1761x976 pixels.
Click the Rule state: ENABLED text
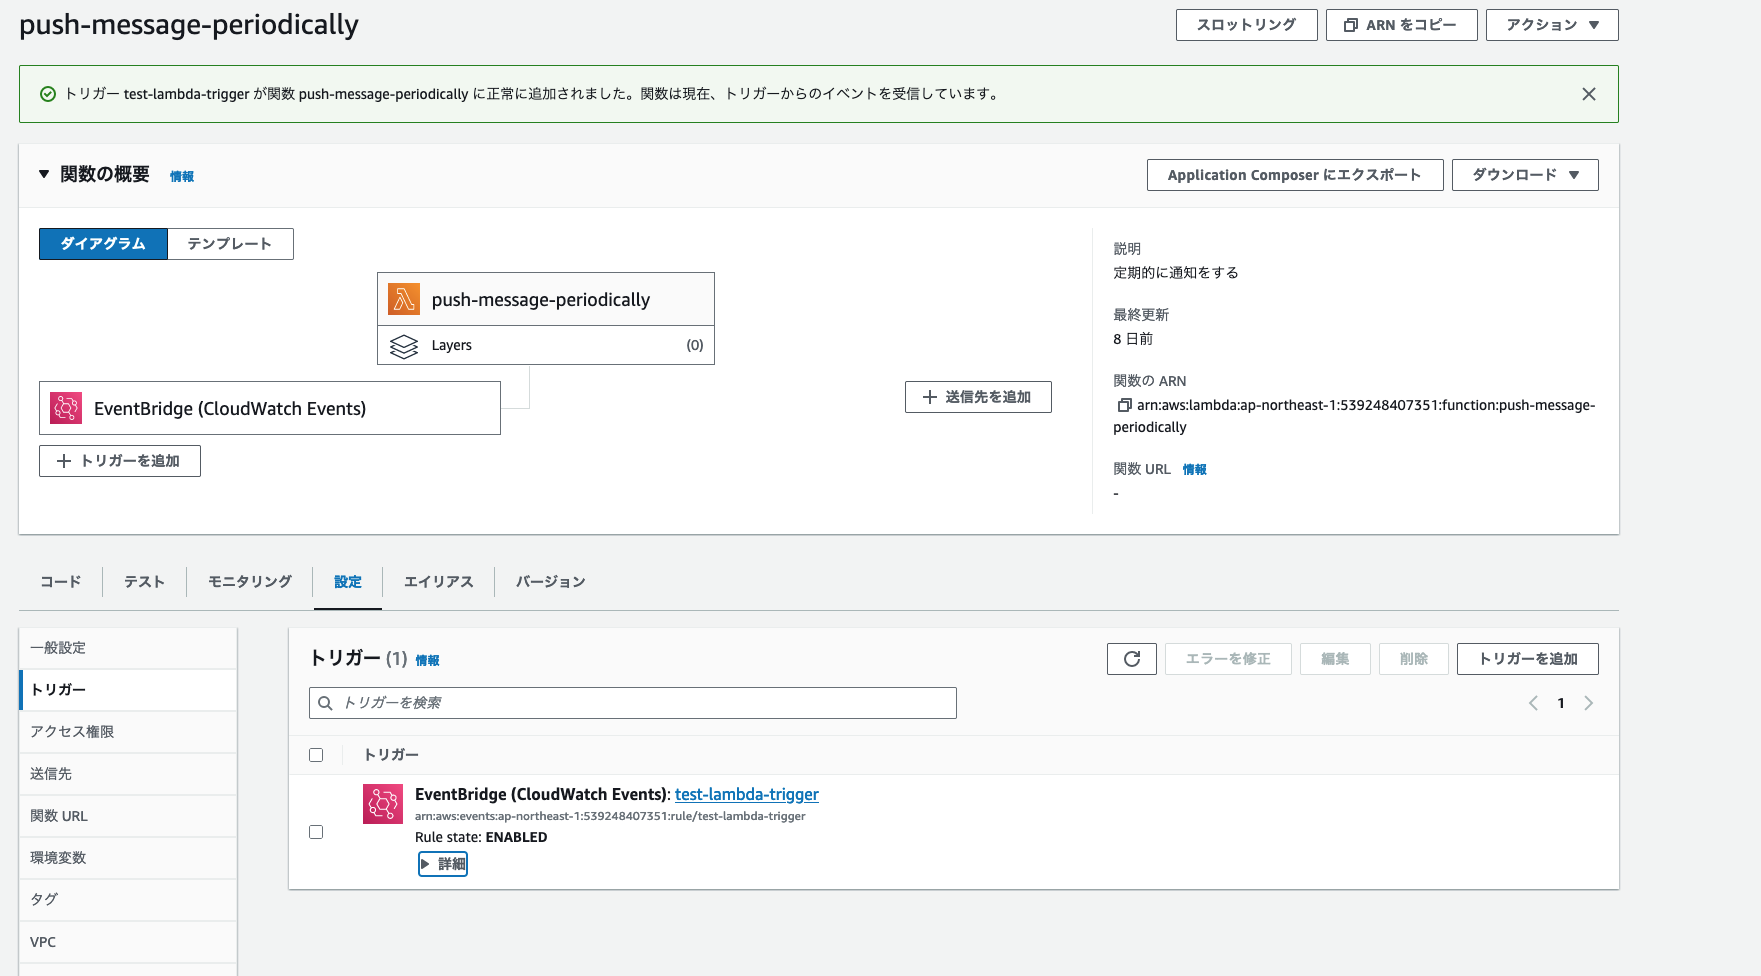[481, 837]
